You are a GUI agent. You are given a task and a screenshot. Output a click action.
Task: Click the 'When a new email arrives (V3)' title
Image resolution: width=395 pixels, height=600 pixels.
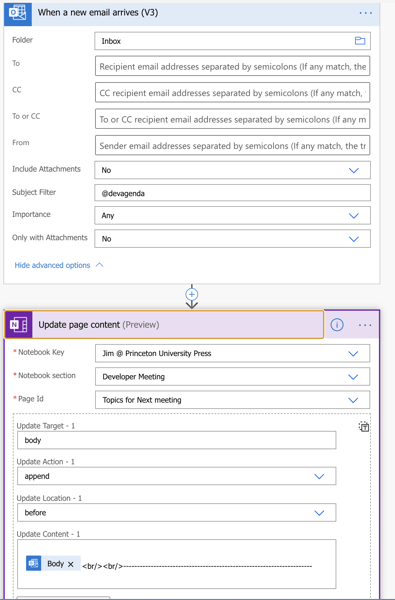[x=98, y=13]
